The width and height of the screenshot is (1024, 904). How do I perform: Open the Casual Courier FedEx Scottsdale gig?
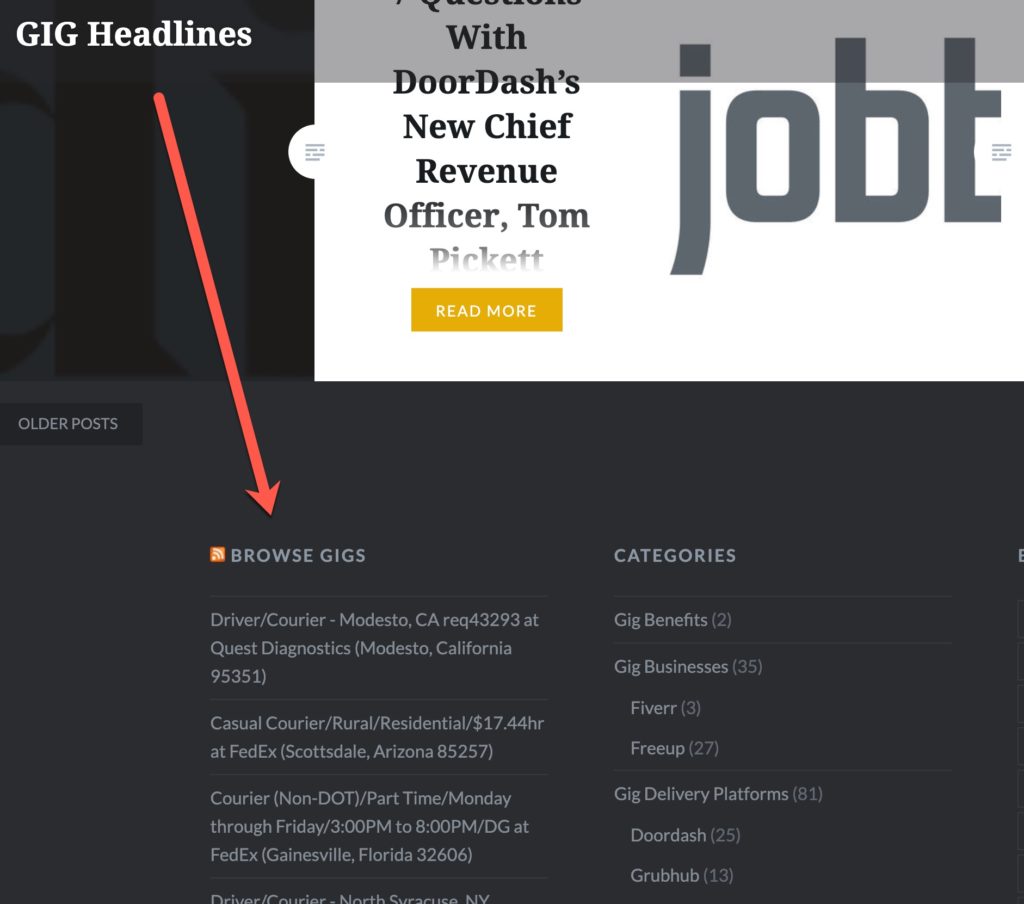[x=377, y=737]
